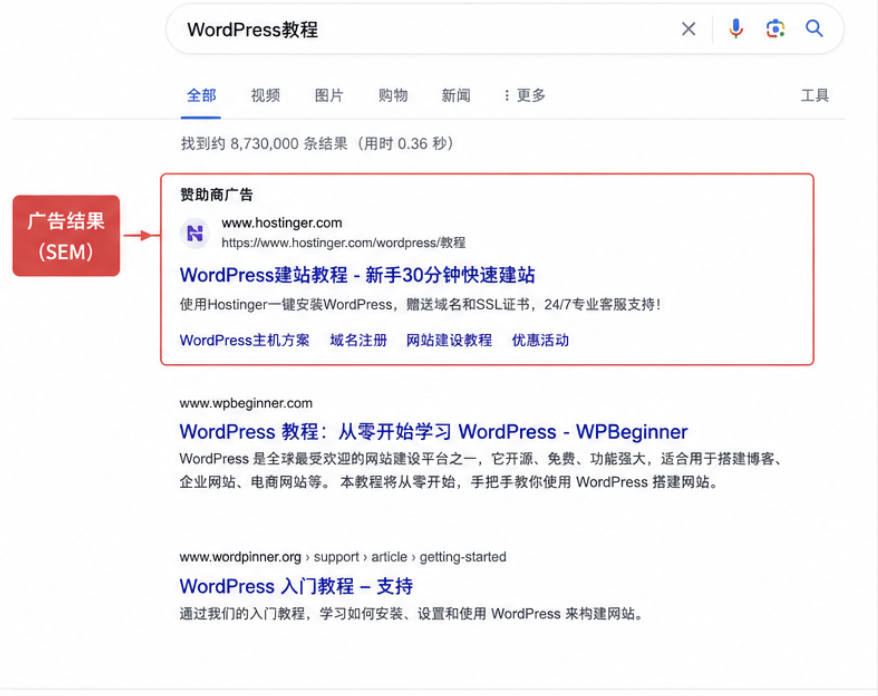Screen dimensions: 878x696
Task: Open the WordPress 入门教程 – 支持 result
Action: (x=296, y=586)
